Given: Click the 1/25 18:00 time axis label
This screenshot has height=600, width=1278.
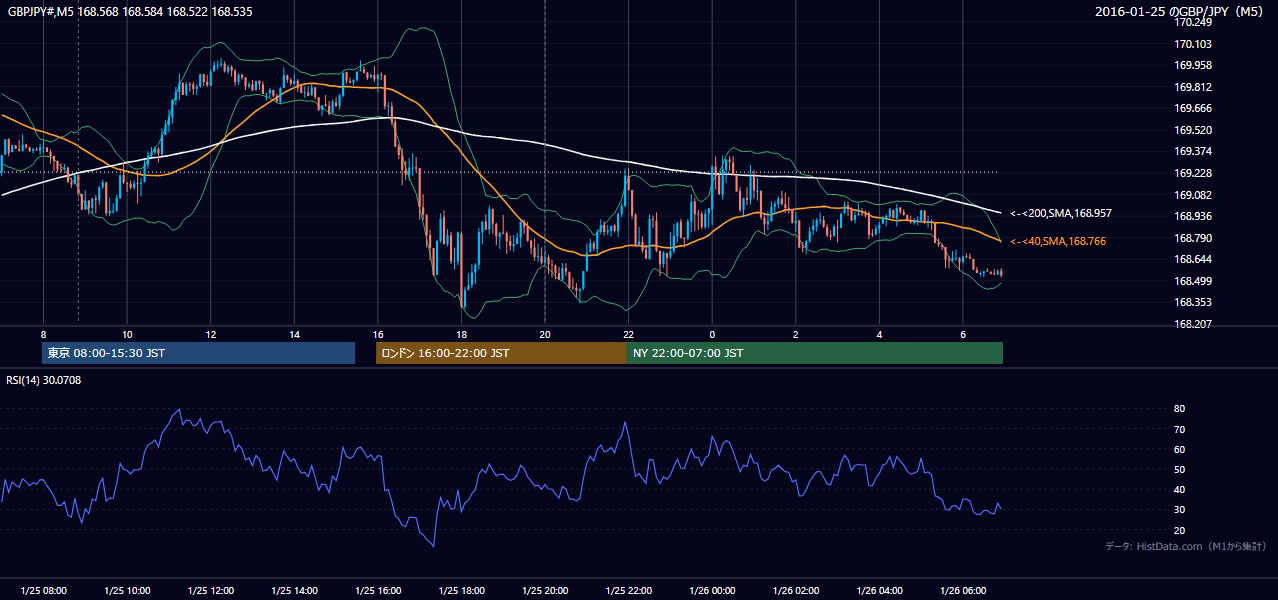Looking at the screenshot, I should click(461, 591).
